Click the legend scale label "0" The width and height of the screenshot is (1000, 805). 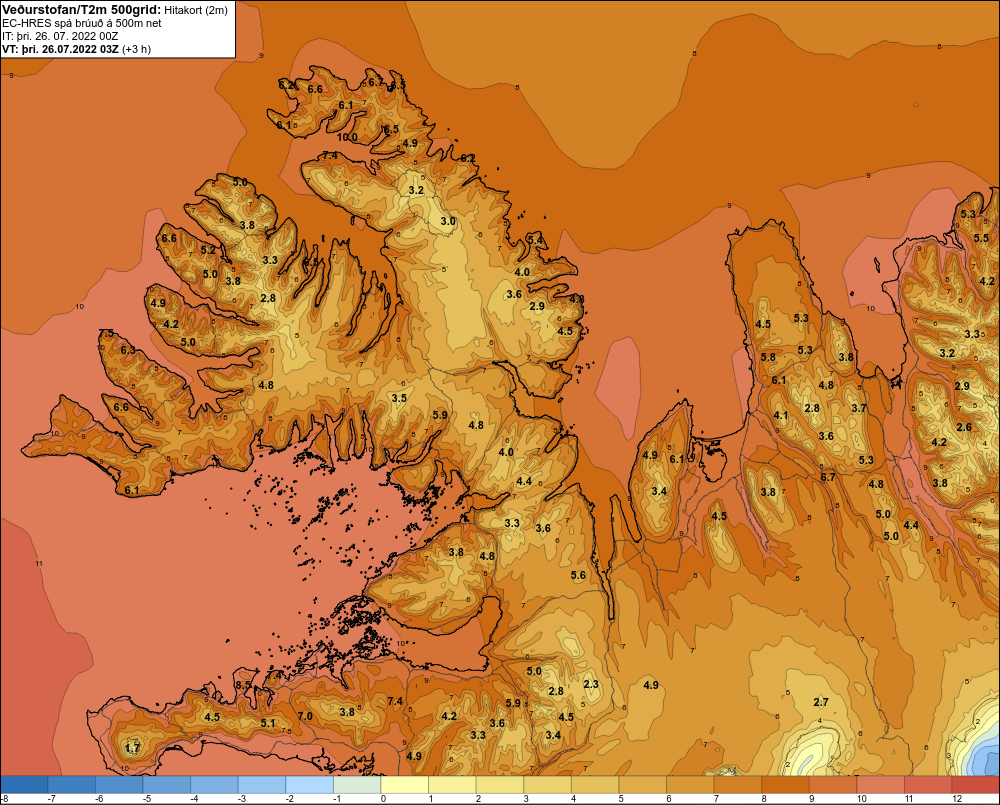pos(383,799)
